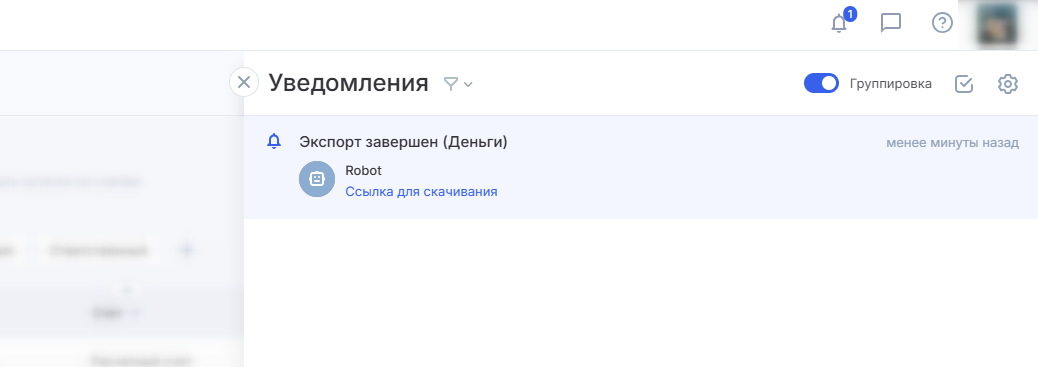
Task: Click the Группировка label
Action: tap(890, 83)
